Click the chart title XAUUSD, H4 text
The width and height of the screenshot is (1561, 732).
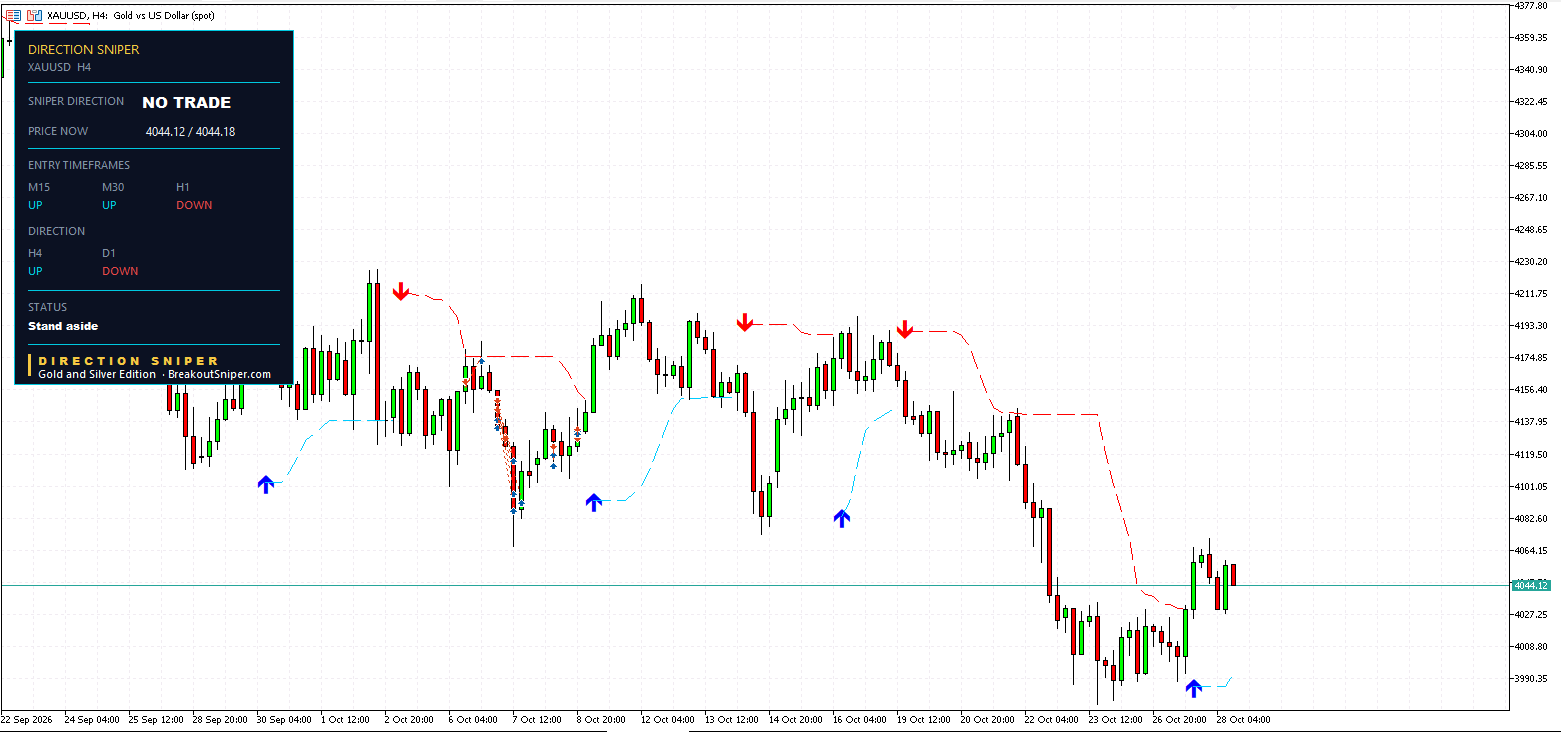click(x=78, y=16)
